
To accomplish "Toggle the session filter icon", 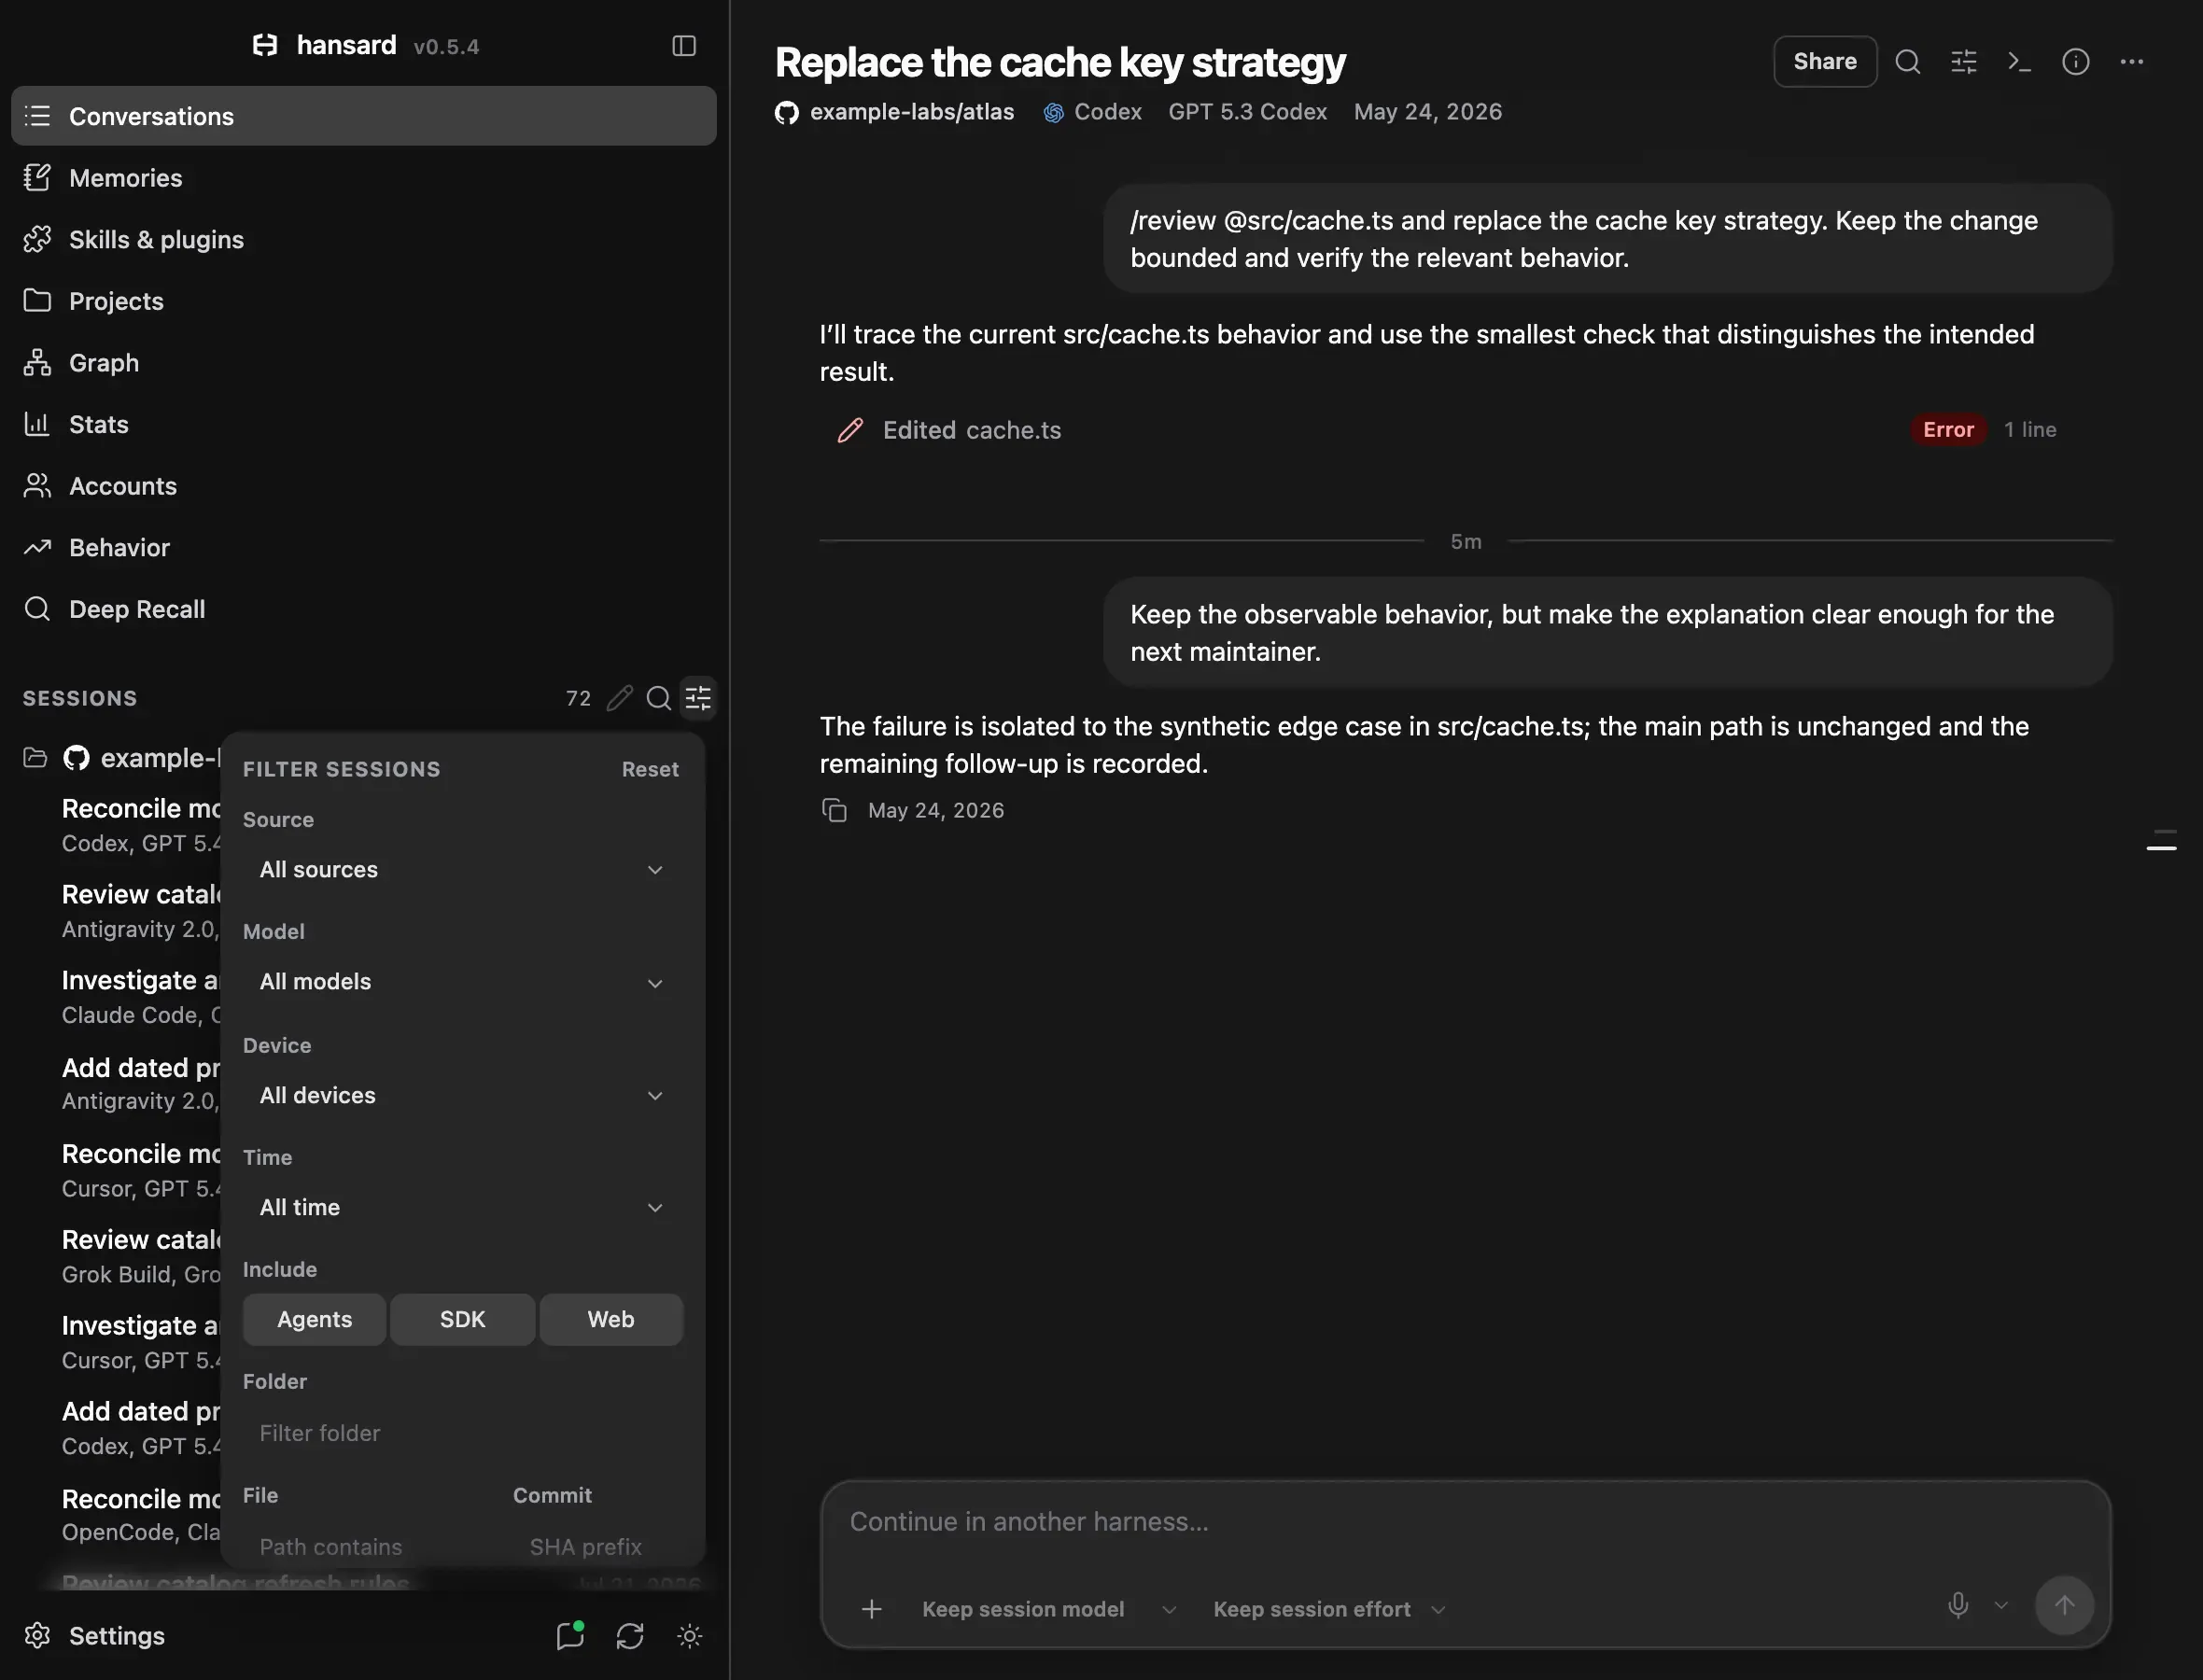I will [698, 698].
